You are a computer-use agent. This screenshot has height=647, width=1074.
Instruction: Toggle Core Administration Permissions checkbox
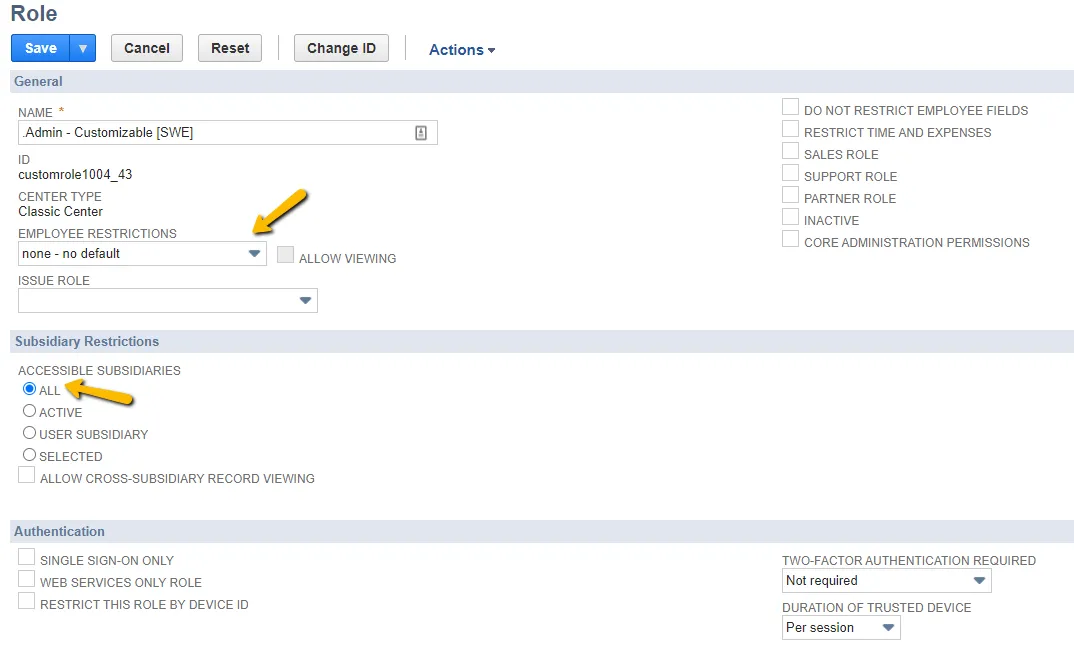[790, 239]
